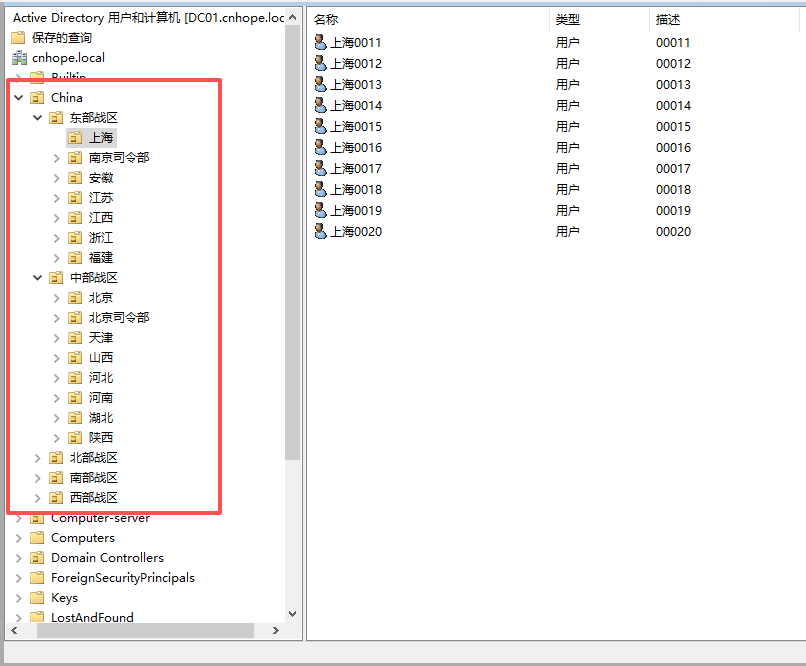
Task: Click the tree's scroll down arrow
Action: (x=292, y=614)
